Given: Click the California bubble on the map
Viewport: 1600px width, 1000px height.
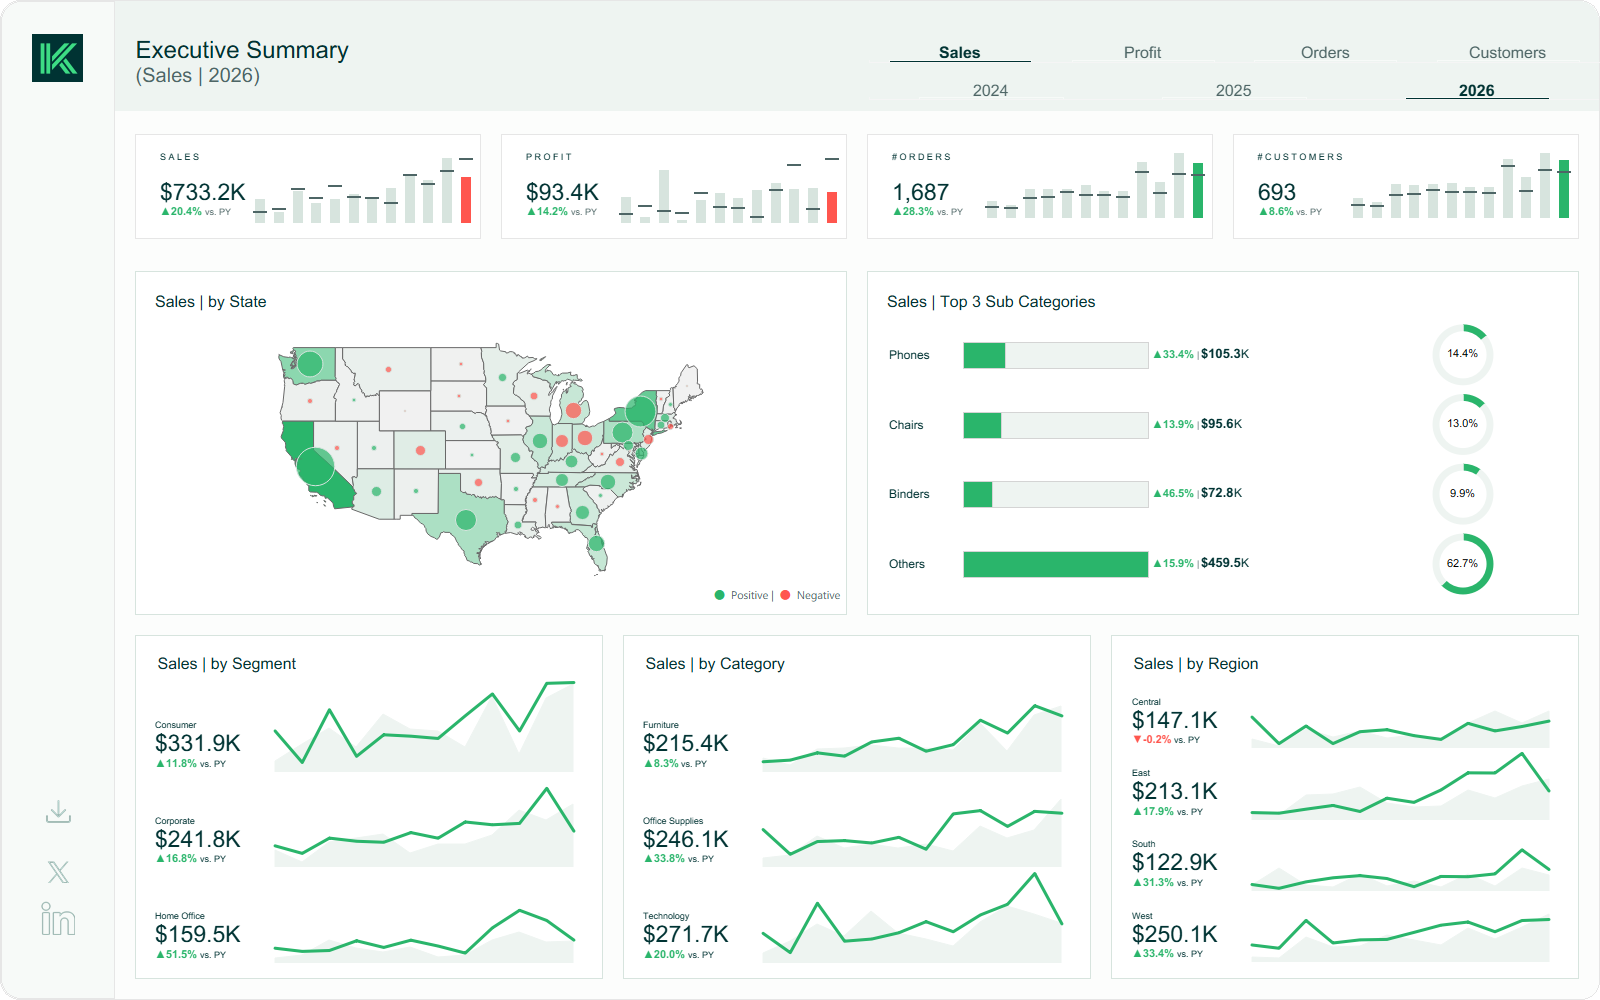Looking at the screenshot, I should [316, 467].
